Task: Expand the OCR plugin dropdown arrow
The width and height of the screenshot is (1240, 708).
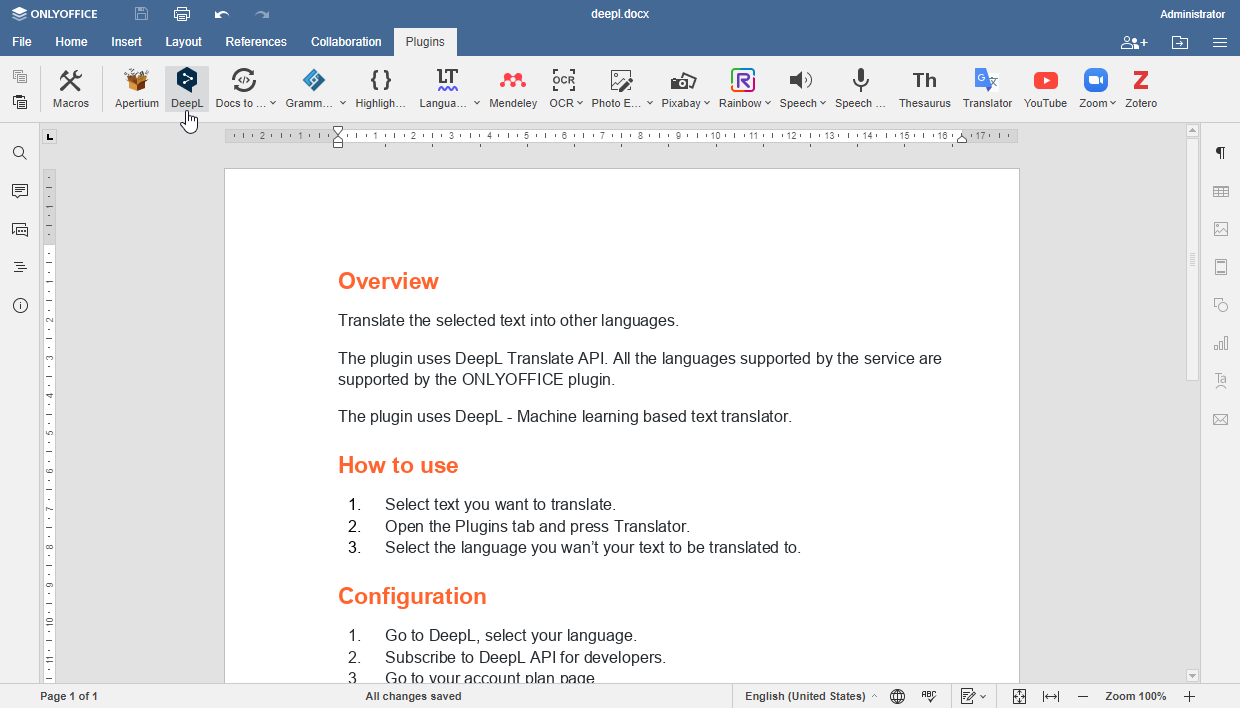Action: pyautogui.click(x=580, y=103)
